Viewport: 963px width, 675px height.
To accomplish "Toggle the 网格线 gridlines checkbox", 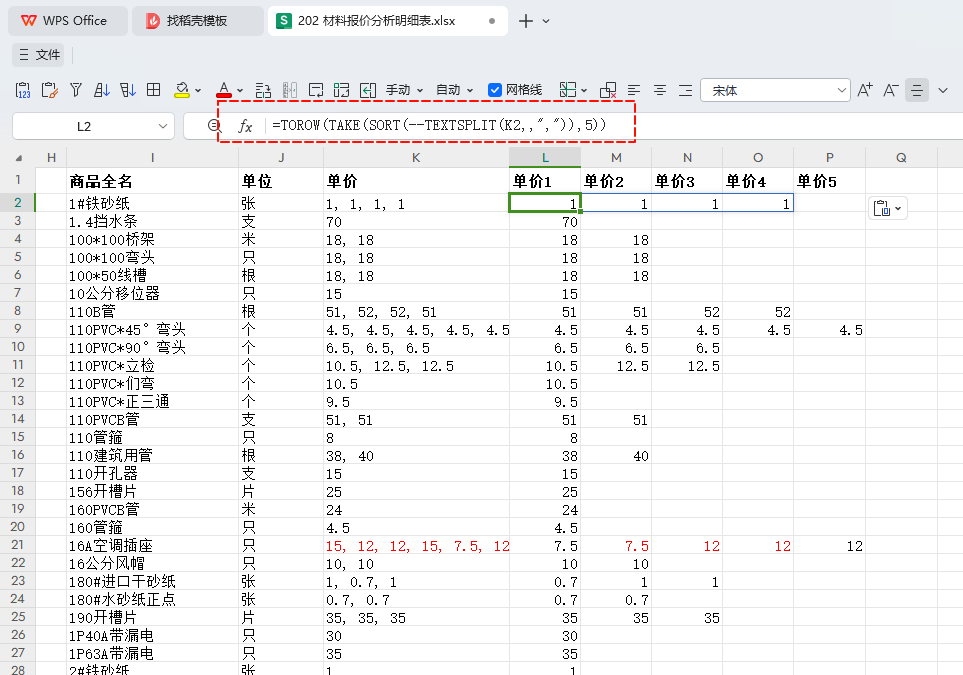I will [495, 90].
